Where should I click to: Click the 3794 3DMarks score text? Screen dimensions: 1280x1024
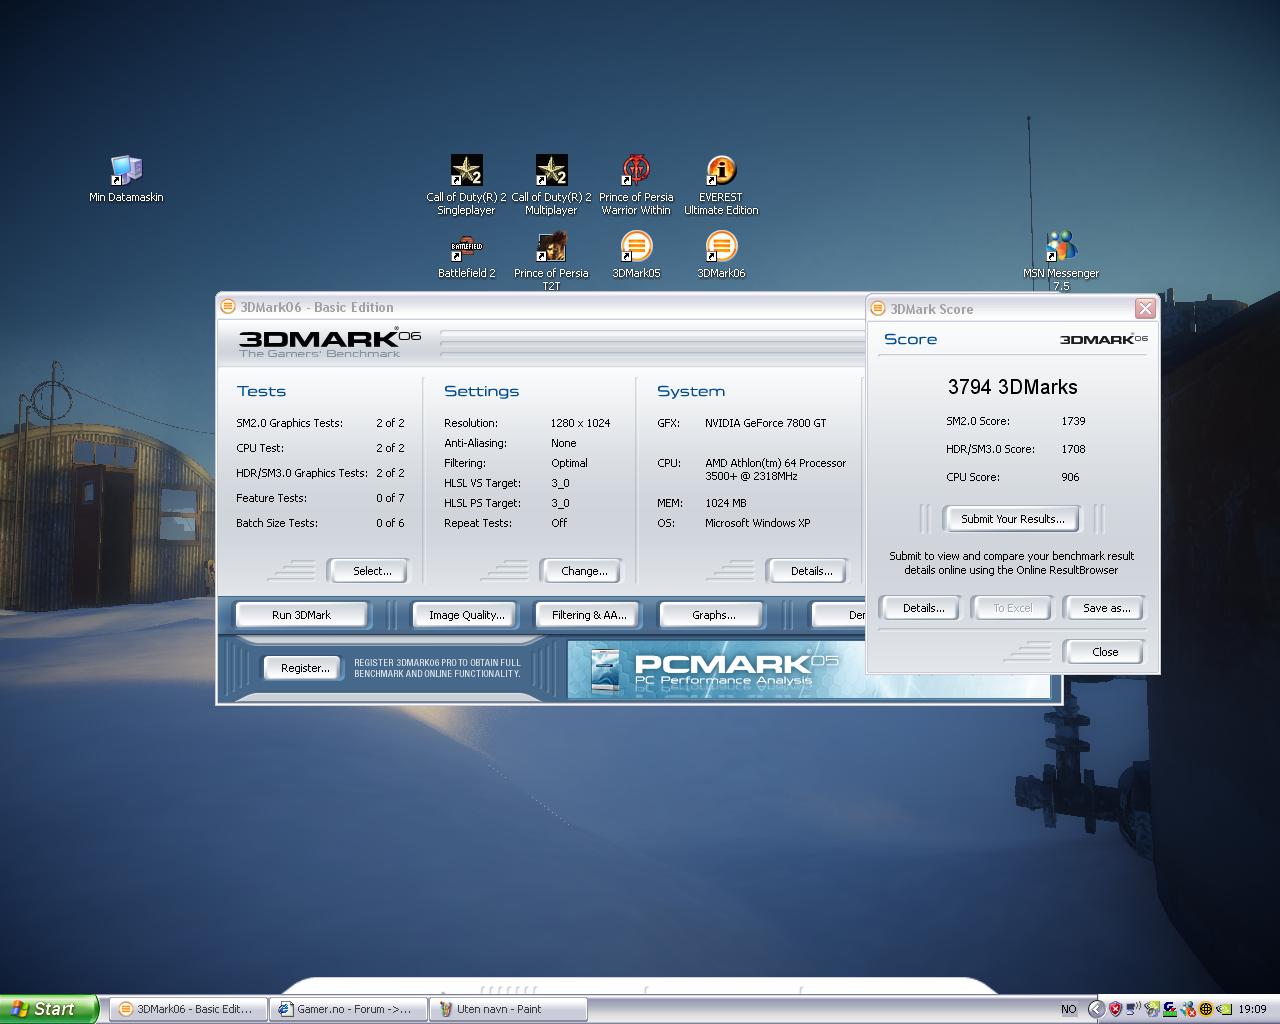click(x=1012, y=387)
